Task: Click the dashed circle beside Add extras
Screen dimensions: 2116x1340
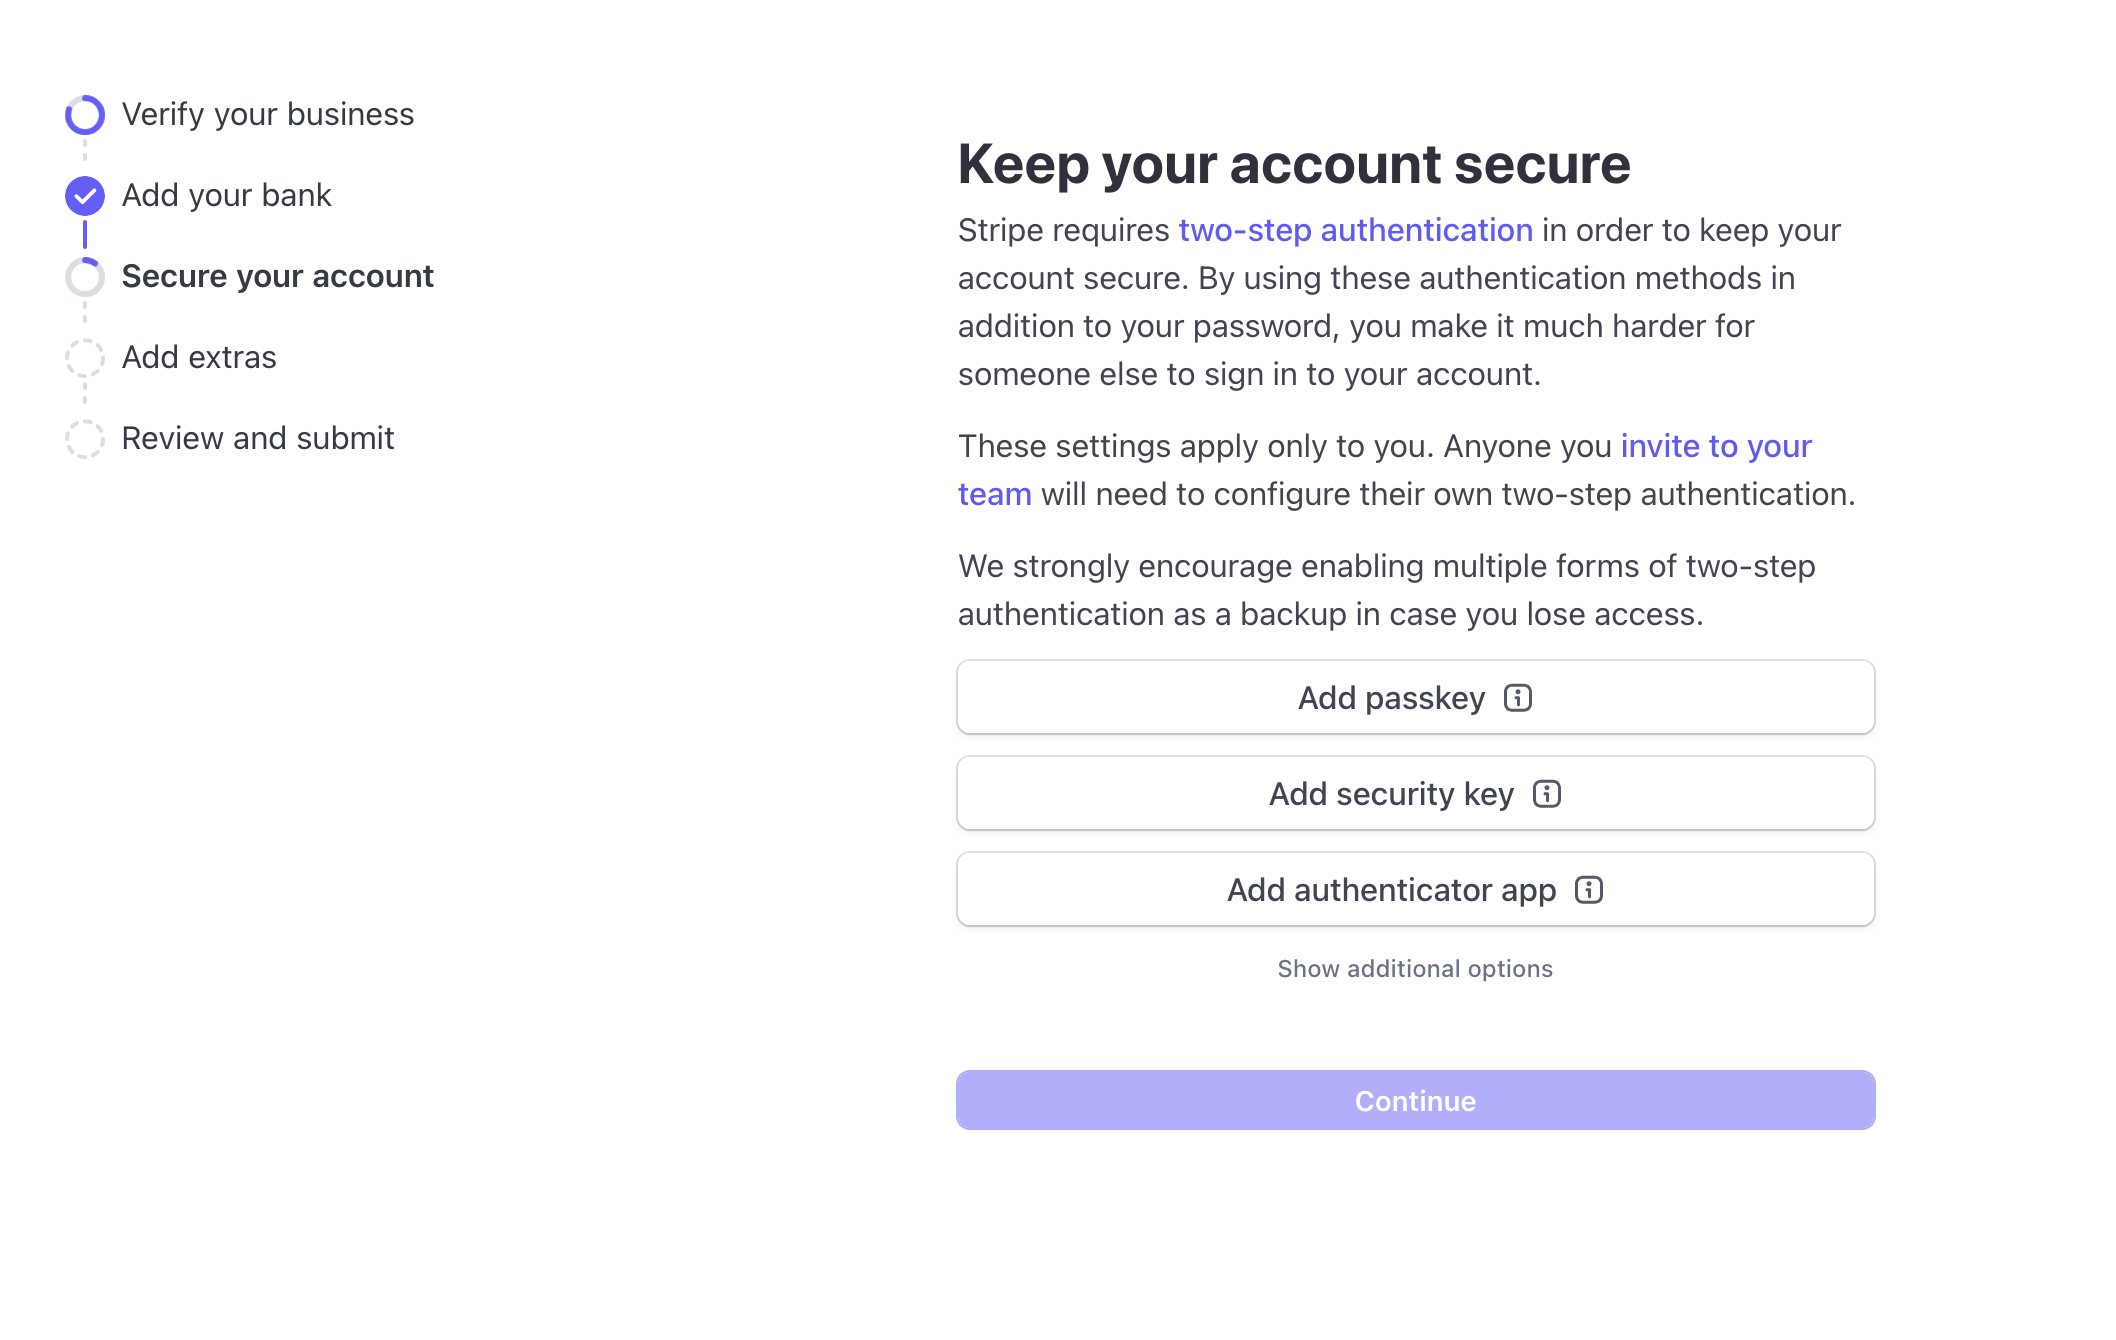Action: coord(85,358)
